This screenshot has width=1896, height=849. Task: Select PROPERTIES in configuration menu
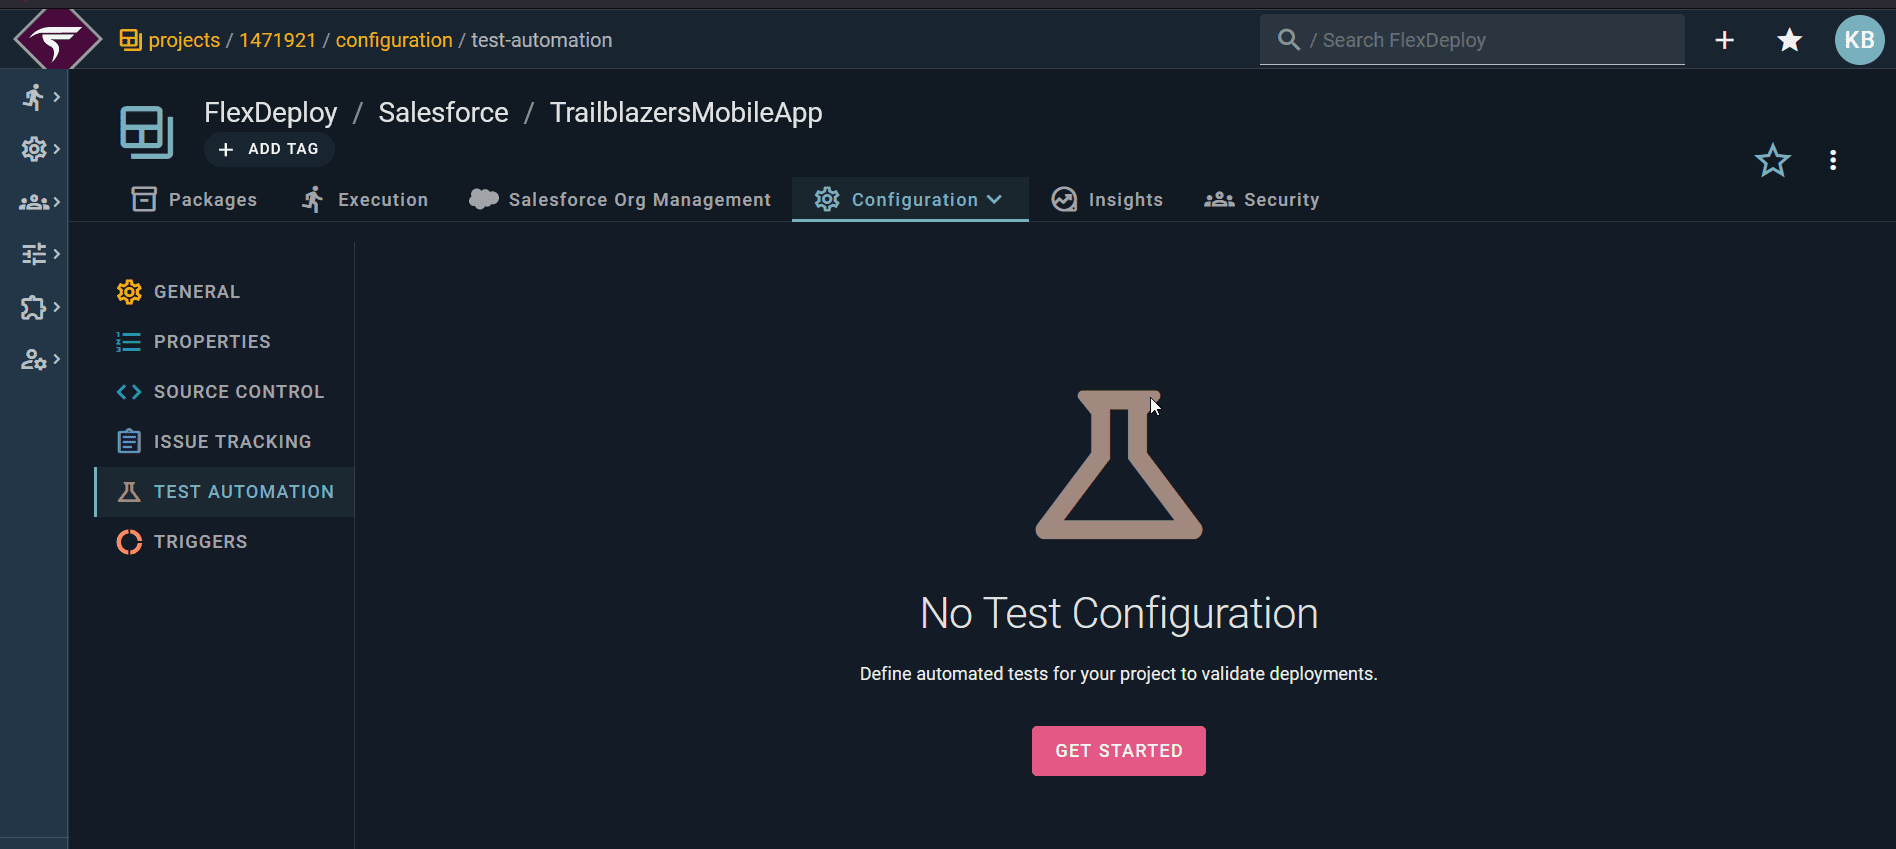click(x=225, y=342)
